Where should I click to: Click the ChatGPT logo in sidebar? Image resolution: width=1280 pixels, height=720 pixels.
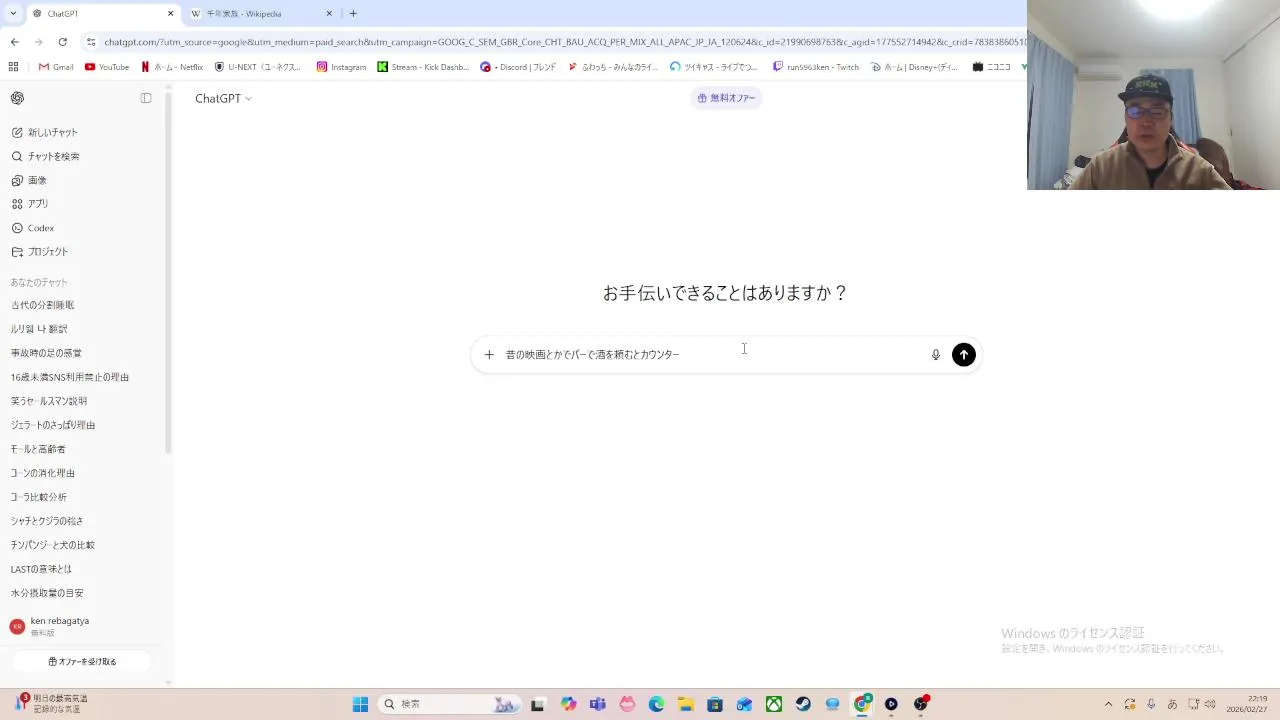tap(17, 98)
